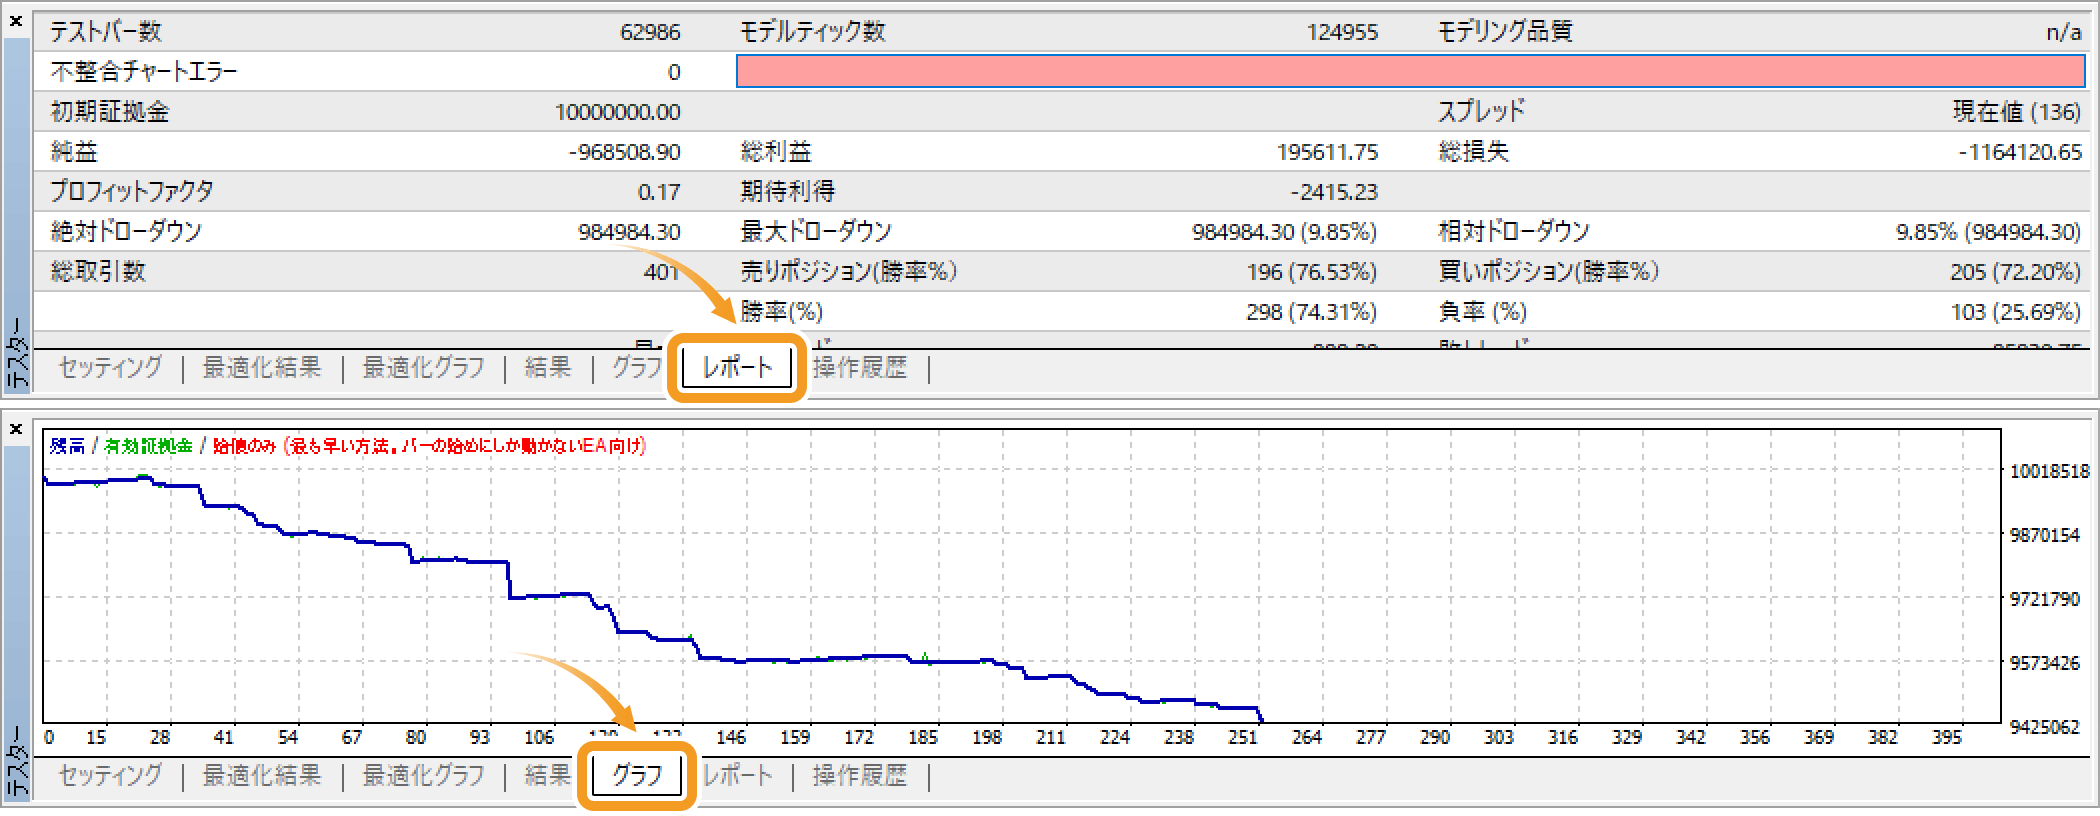Open 最適化結果 tab in upper panel

coord(262,368)
